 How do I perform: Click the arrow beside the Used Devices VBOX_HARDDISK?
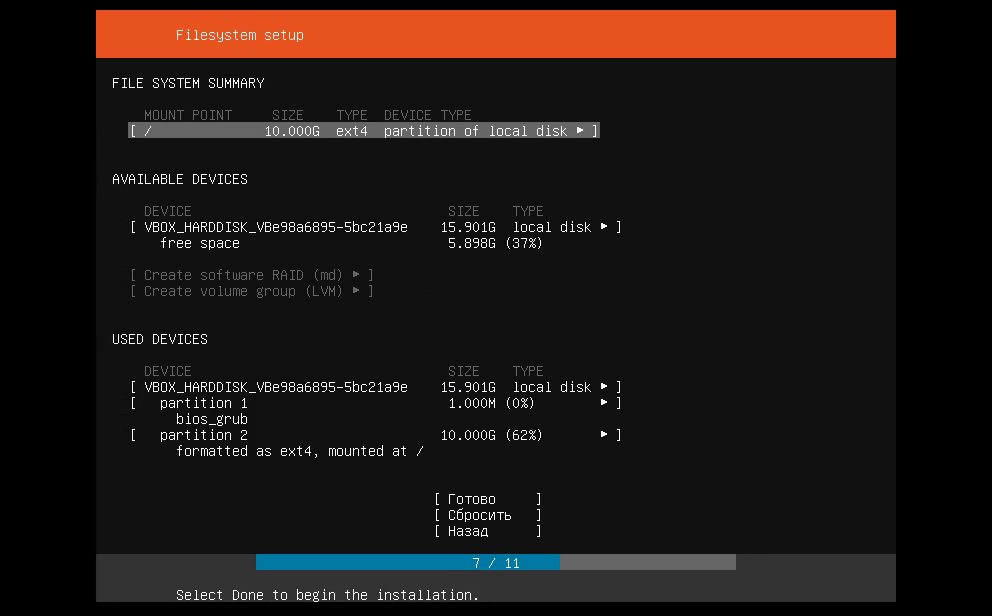pos(604,387)
